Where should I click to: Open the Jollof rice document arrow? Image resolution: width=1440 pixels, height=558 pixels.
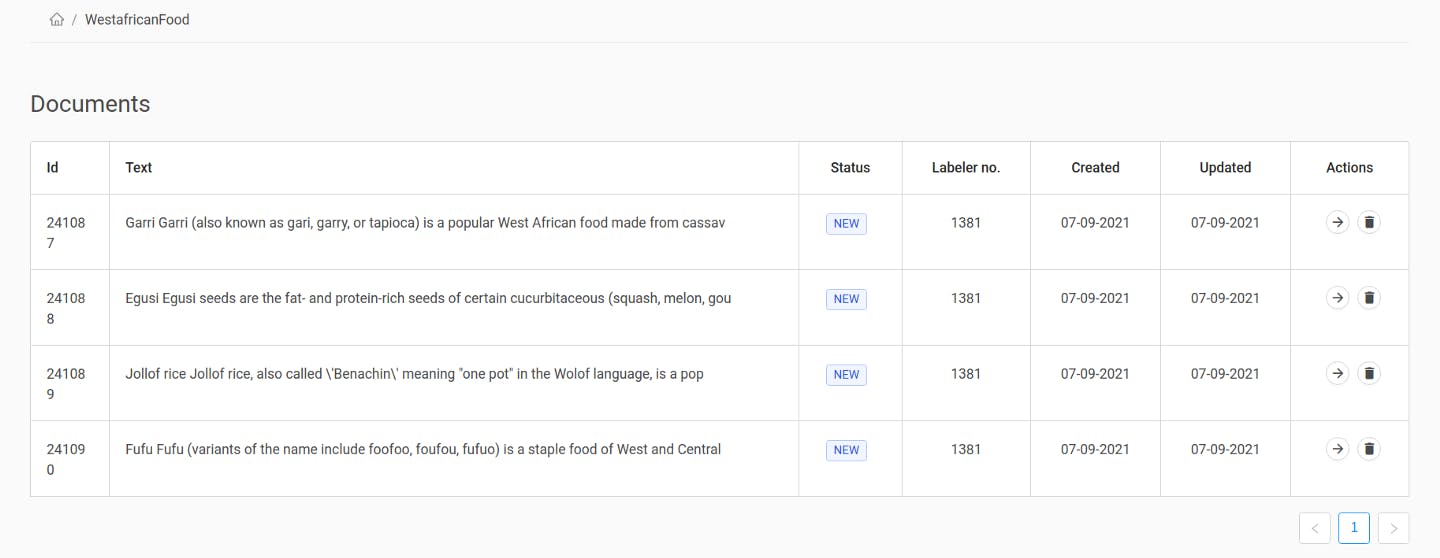(1337, 373)
